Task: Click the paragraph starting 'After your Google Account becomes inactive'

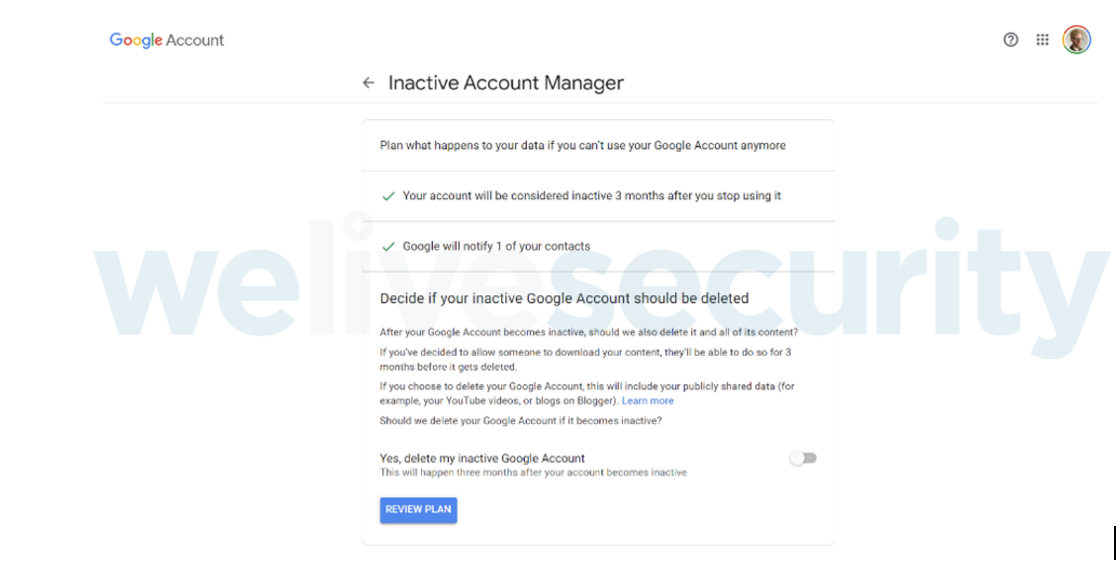Action: pos(589,332)
